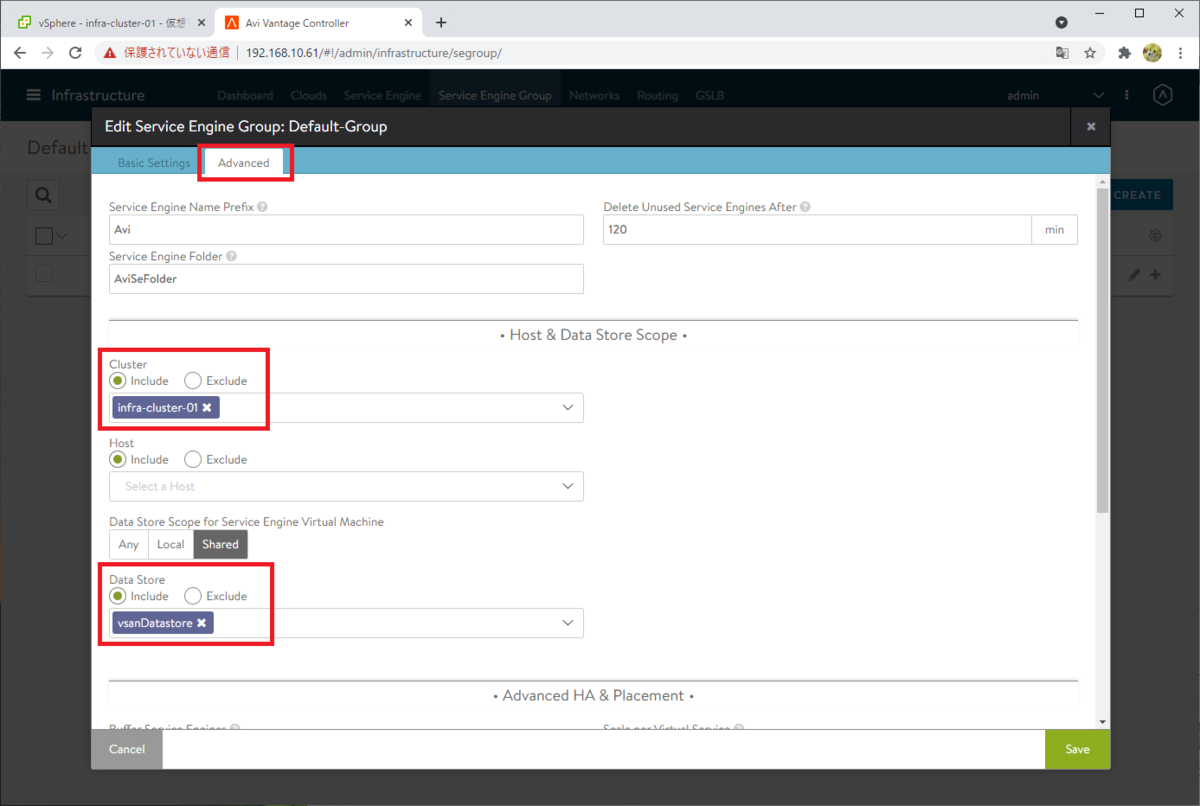Cancel editing the Service Engine Group
This screenshot has height=806, width=1200.
coord(127,749)
